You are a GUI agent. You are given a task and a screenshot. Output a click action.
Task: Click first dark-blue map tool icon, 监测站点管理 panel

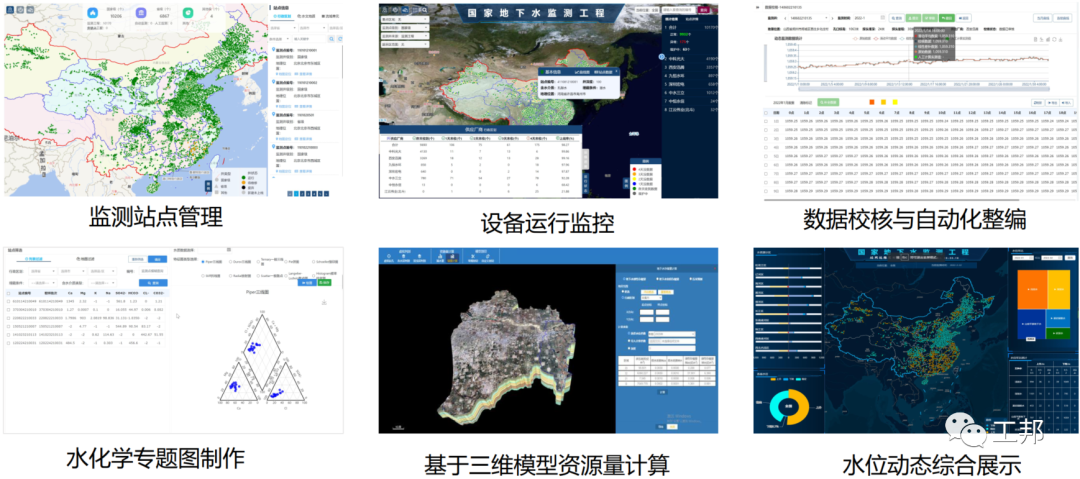click(x=10, y=10)
